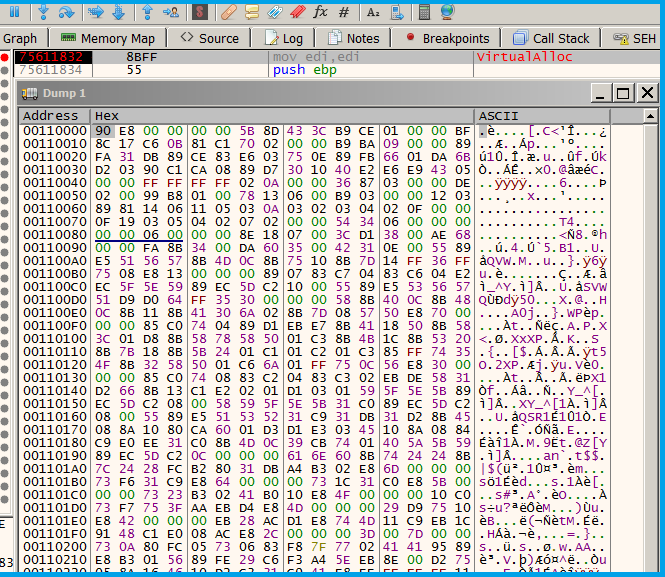Open the Strings Az icon
This screenshot has width=665, height=577.
pyautogui.click(x=373, y=12)
